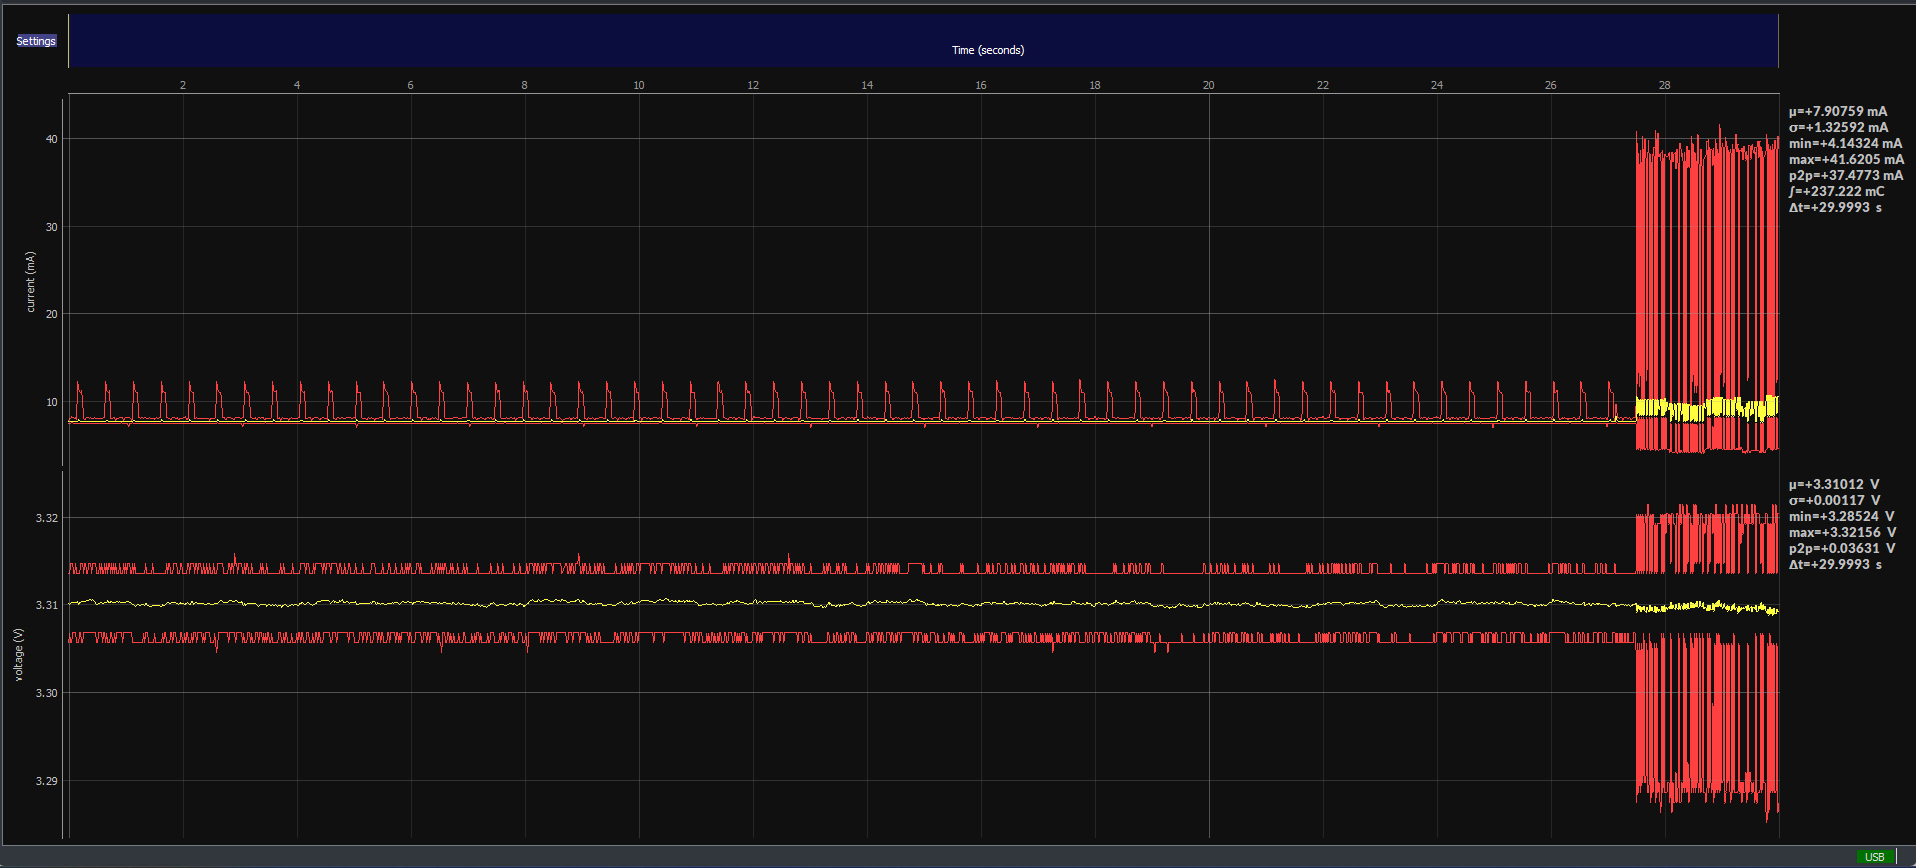This screenshot has width=1916, height=868.
Task: Click the 20 mA tick on the current axis
Action: point(52,314)
